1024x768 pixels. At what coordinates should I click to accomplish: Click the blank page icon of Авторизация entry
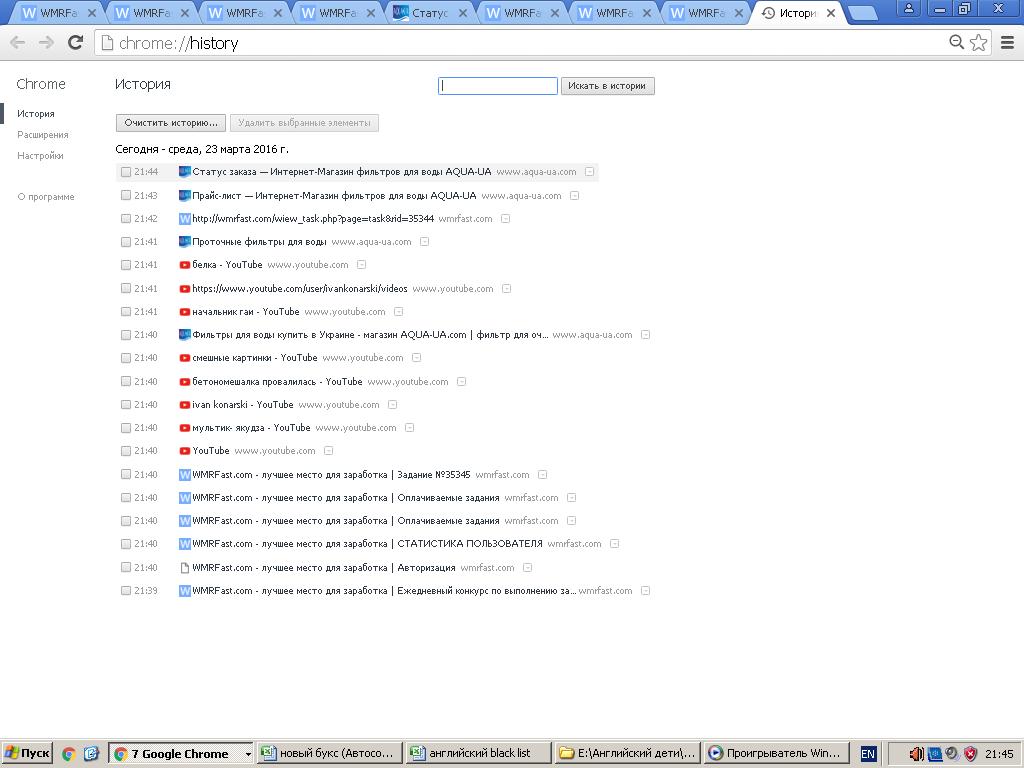coord(185,568)
